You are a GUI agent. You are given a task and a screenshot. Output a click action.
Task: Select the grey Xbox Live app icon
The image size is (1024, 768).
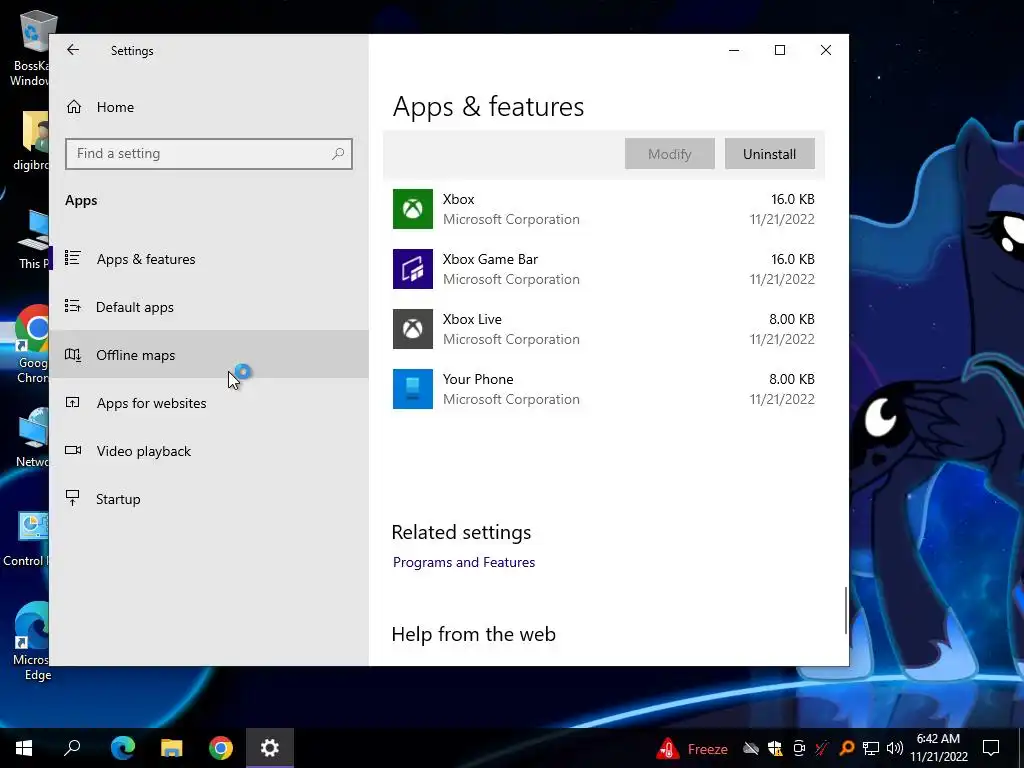coord(413,329)
